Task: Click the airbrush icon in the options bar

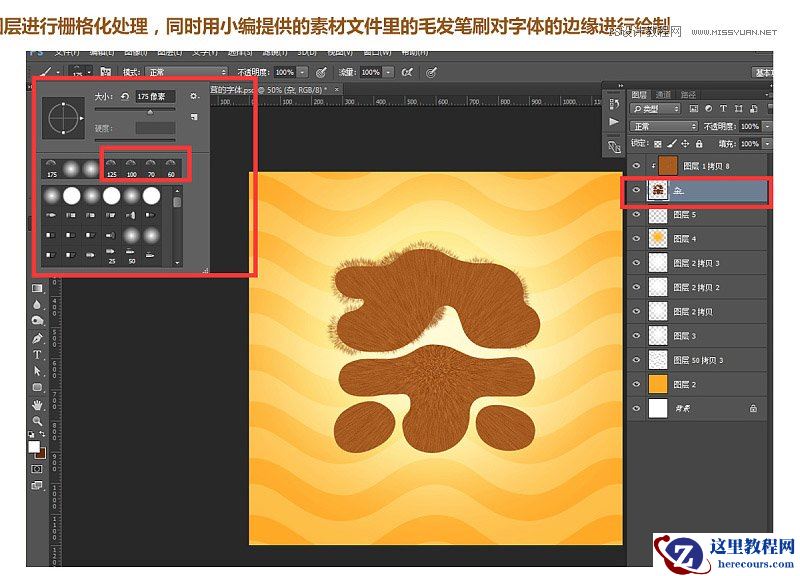Action: coord(407,72)
